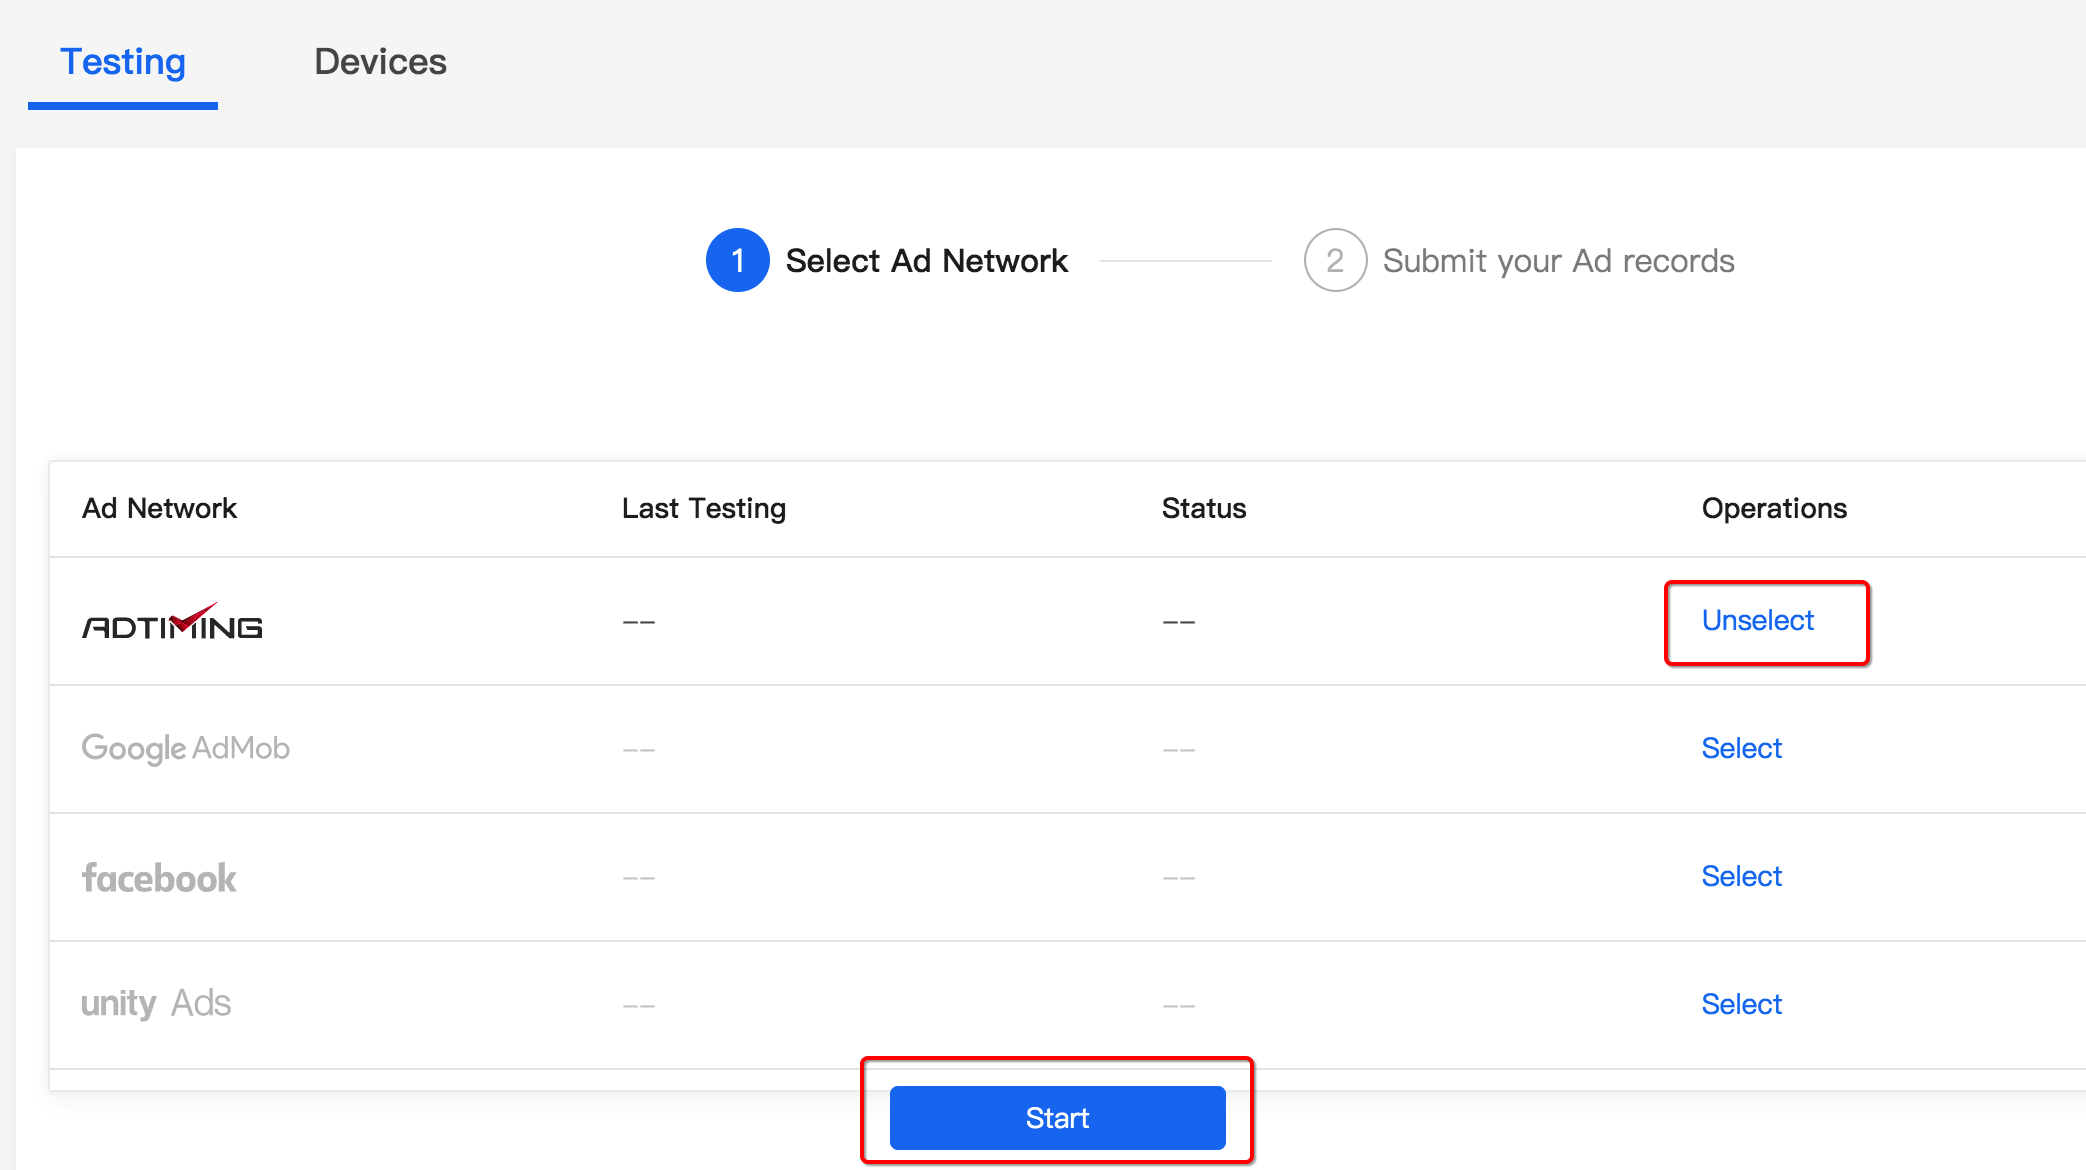Click the Google AdMob logo

pos(186,748)
